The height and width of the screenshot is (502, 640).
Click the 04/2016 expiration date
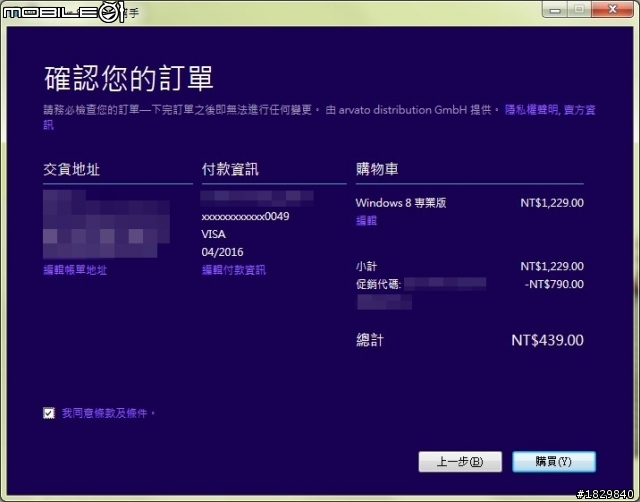(222, 252)
